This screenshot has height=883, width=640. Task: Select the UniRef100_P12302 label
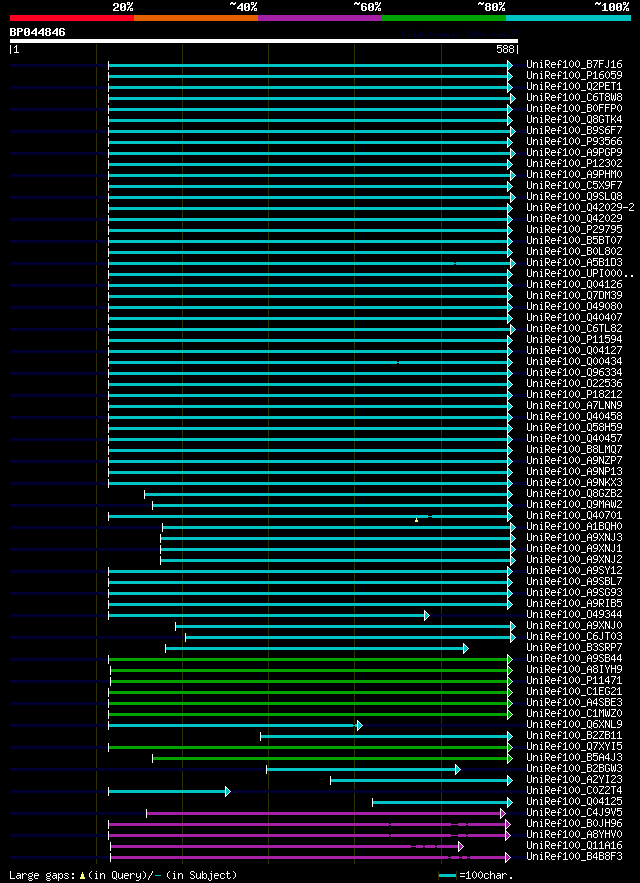574,164
